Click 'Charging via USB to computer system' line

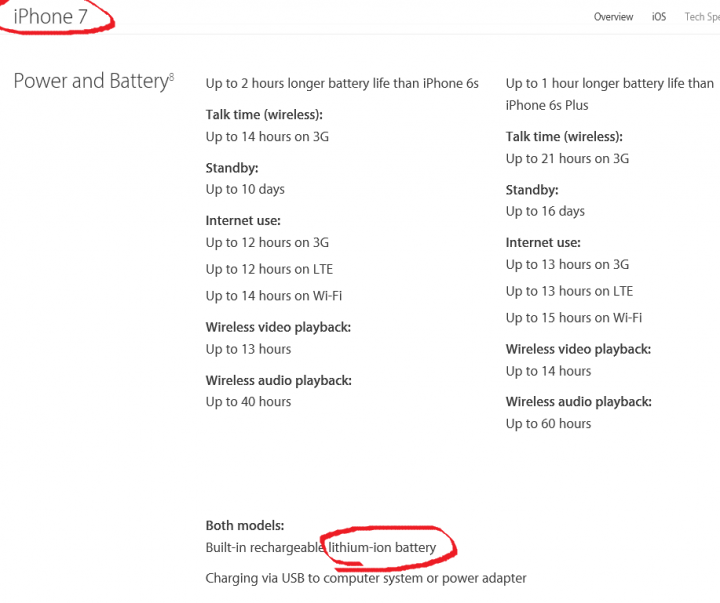click(x=366, y=578)
